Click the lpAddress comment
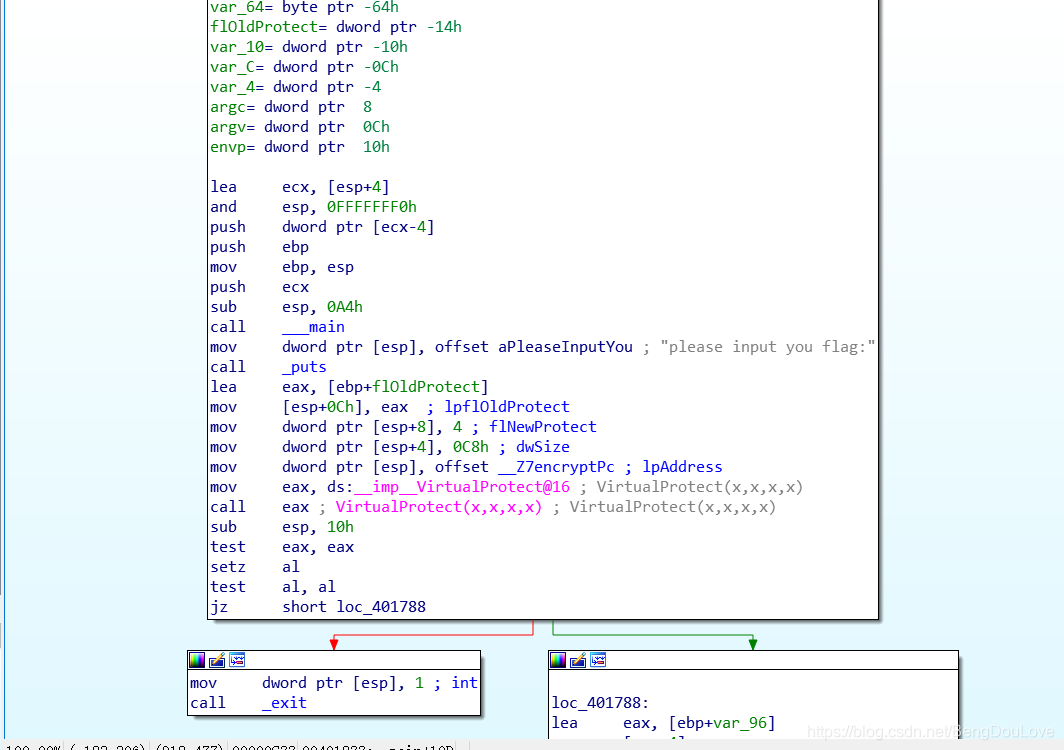This screenshot has width=1064, height=750. [683, 467]
